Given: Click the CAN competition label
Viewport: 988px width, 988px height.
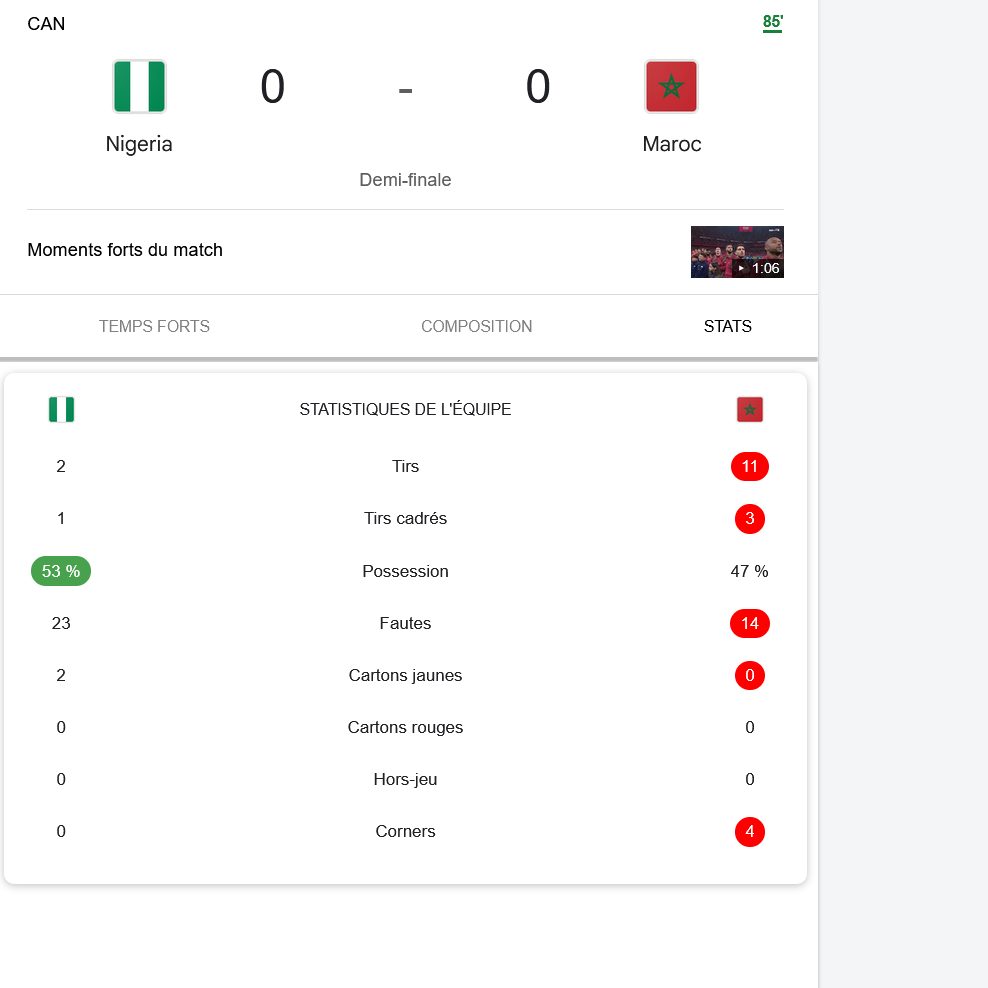Looking at the screenshot, I should click(46, 24).
